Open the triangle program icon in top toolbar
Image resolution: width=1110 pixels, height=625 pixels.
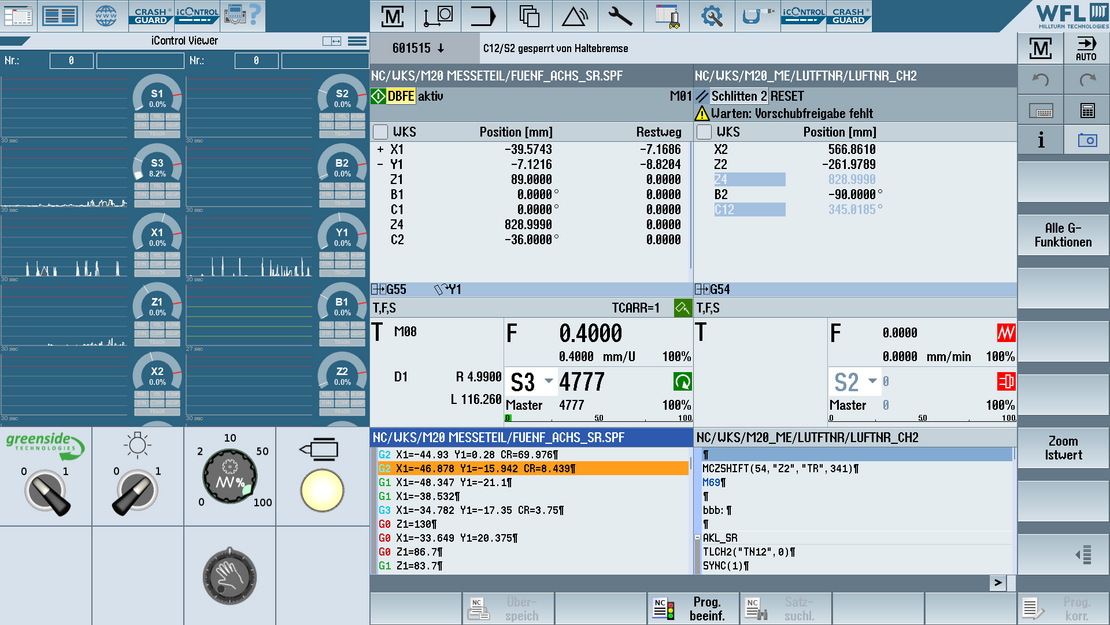(x=575, y=16)
